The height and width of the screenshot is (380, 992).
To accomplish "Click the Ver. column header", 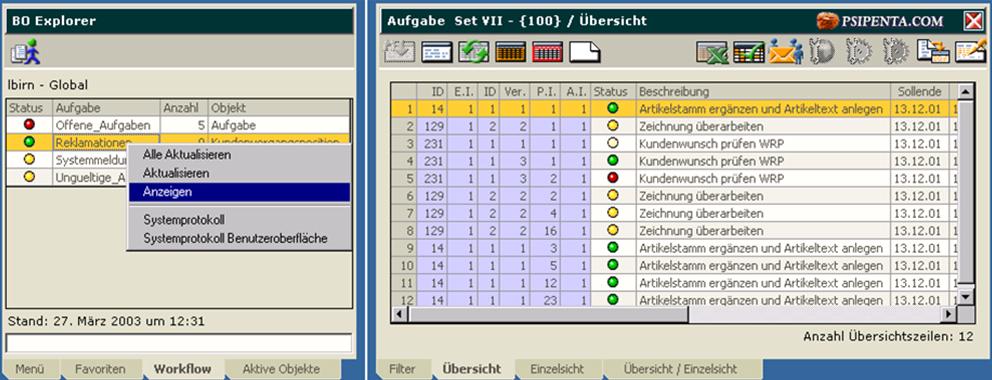I will (514, 92).
